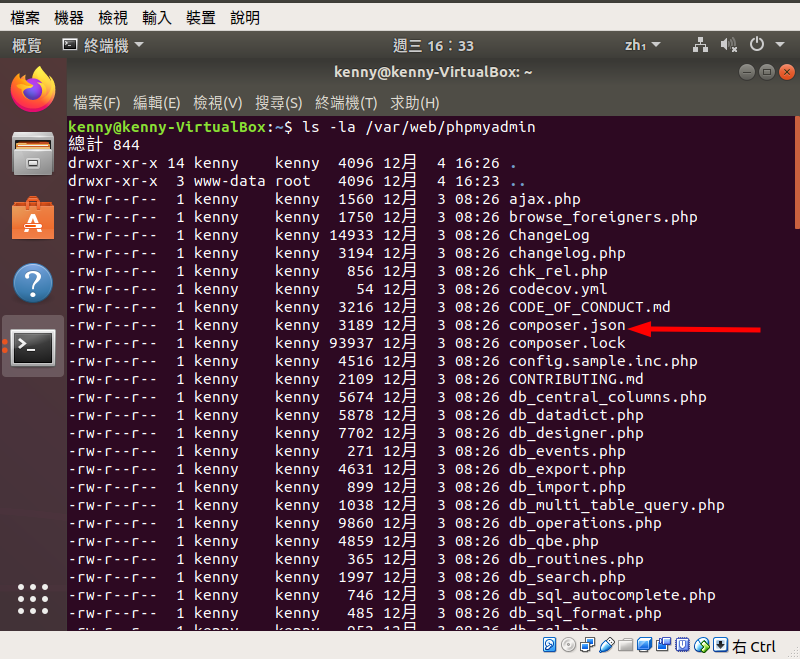Minimize the kenny@kenny-VirtualBox terminal window
This screenshot has width=800, height=659.
point(746,72)
